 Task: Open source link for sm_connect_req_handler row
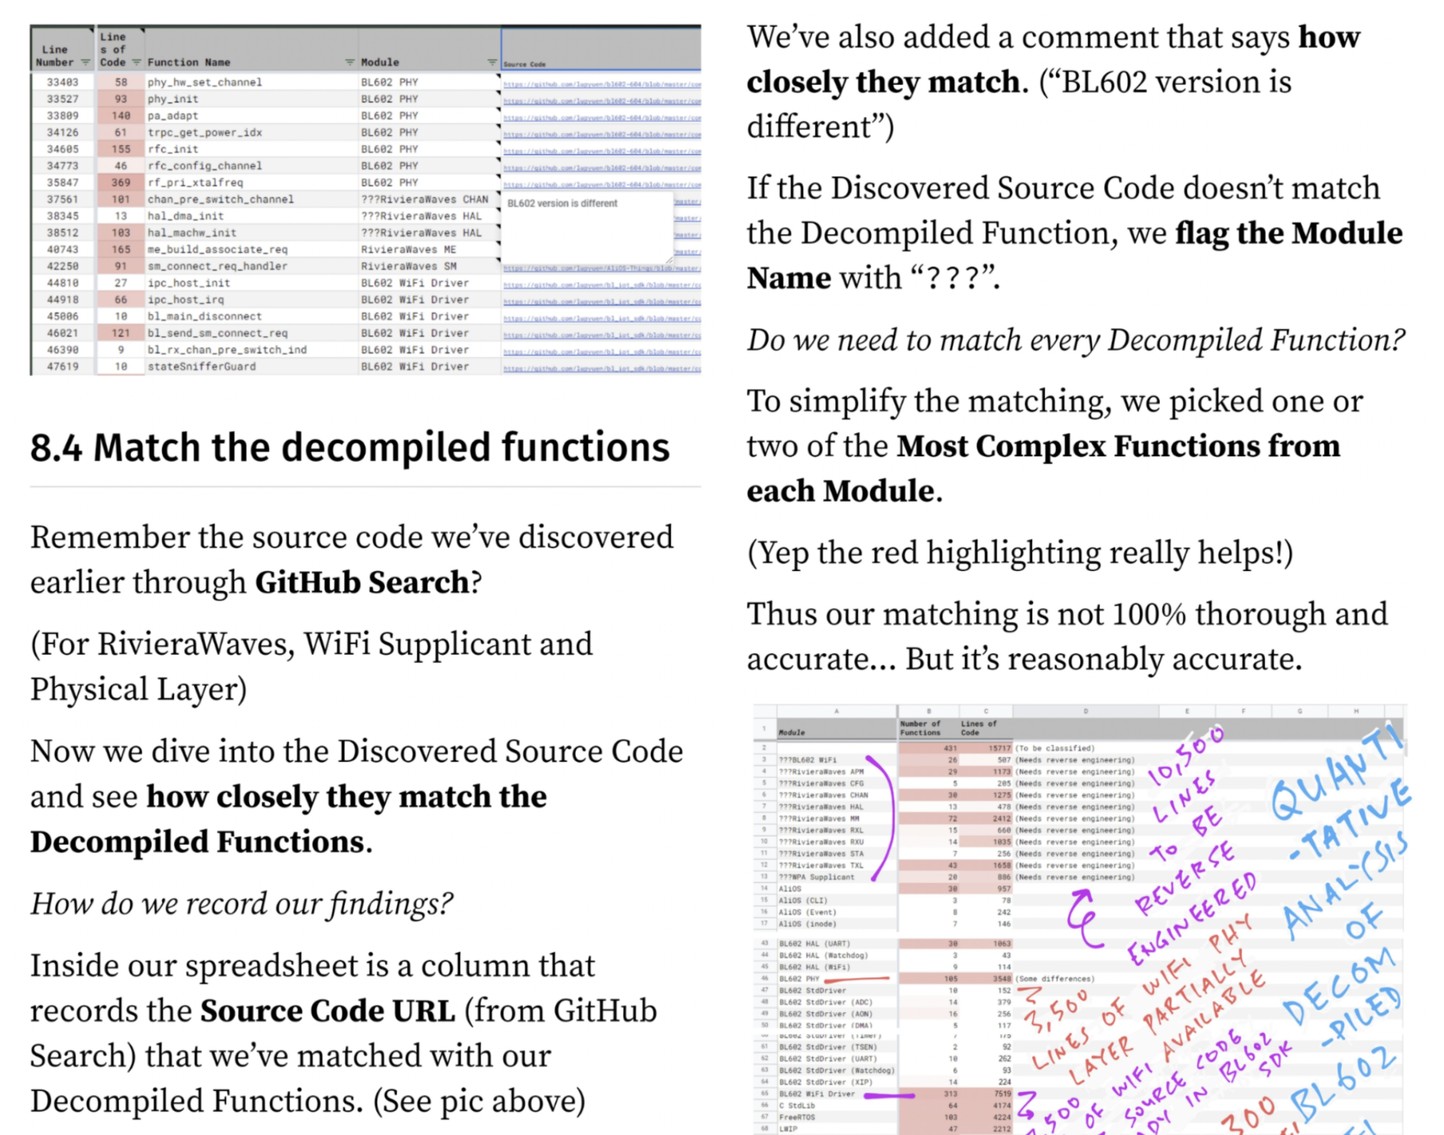pyautogui.click(x=601, y=268)
